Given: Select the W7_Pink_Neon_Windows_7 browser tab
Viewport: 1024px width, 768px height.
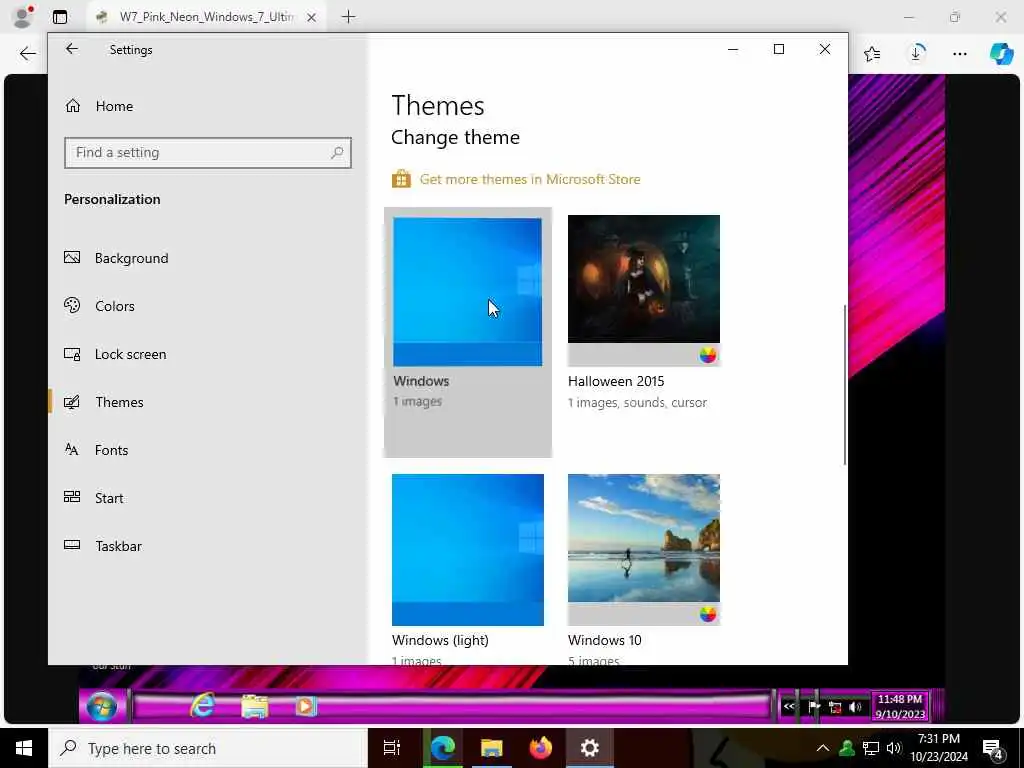Looking at the screenshot, I should [207, 17].
